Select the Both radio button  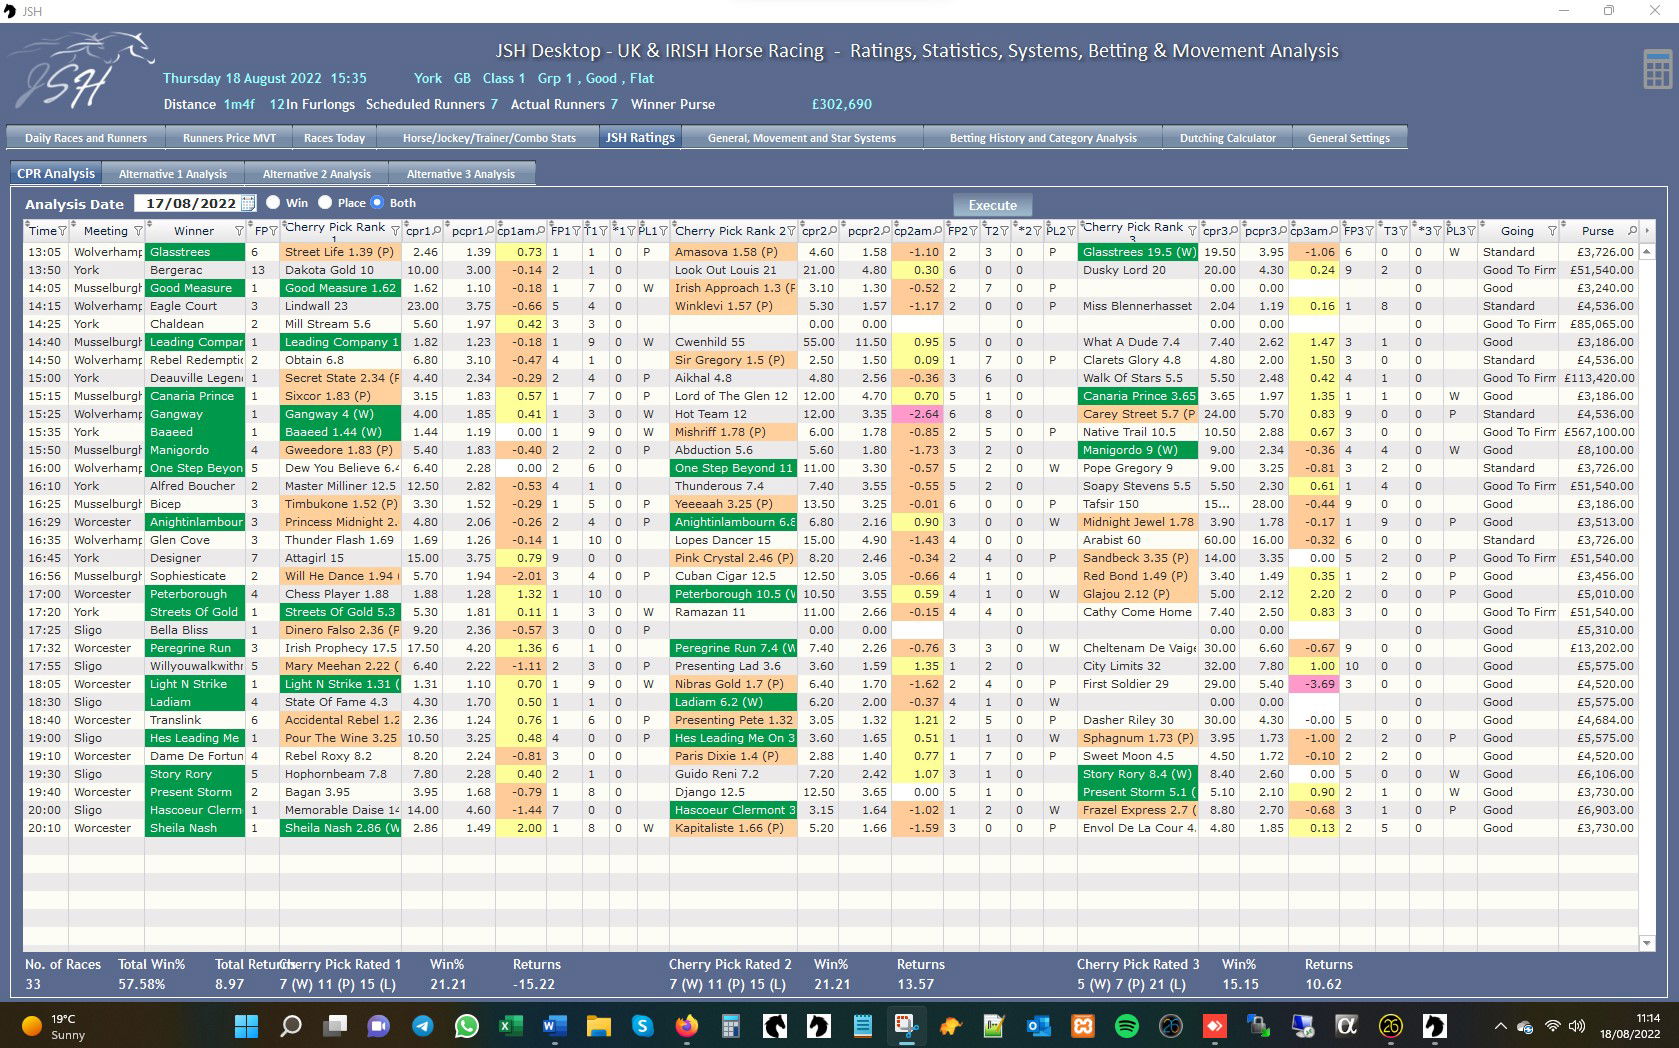point(377,202)
